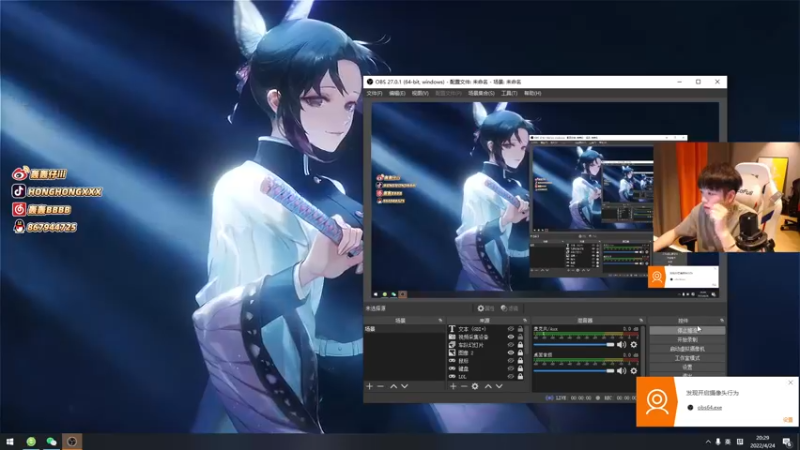This screenshot has height=450, width=800.
Task: Toggle visibility of the 图像 2 source
Action: (510, 353)
